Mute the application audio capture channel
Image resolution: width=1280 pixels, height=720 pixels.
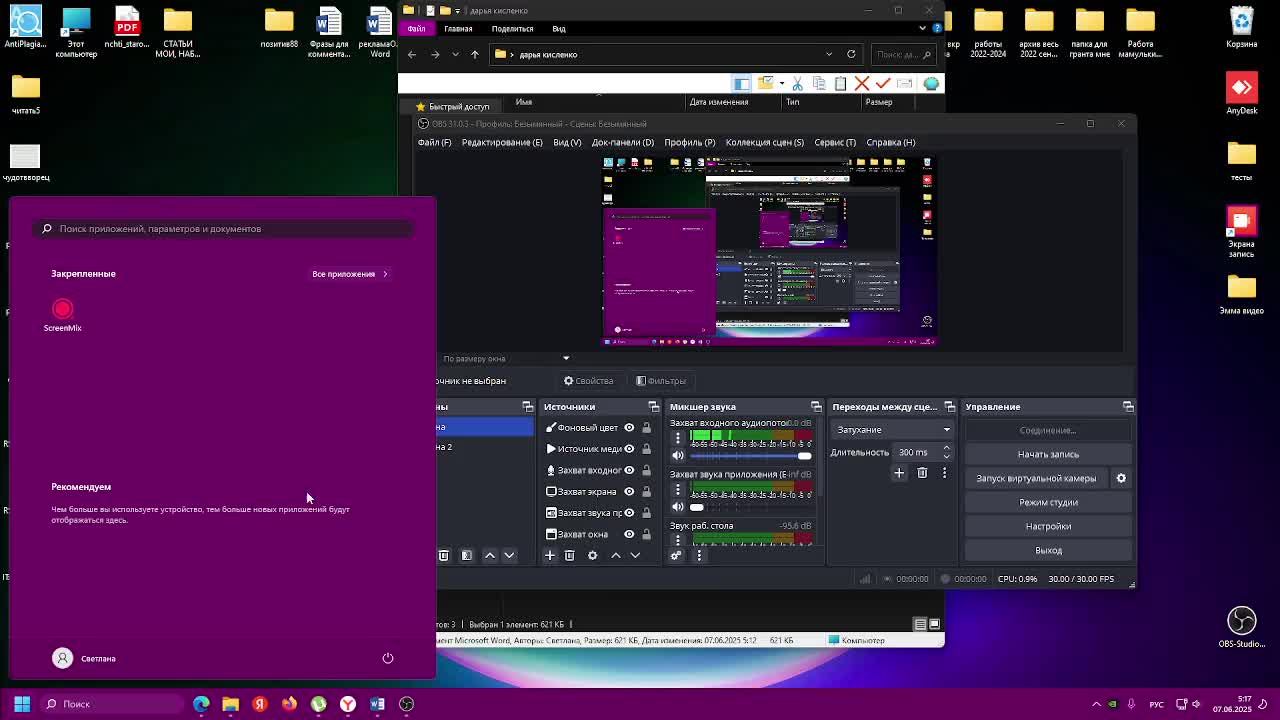pyautogui.click(x=677, y=507)
